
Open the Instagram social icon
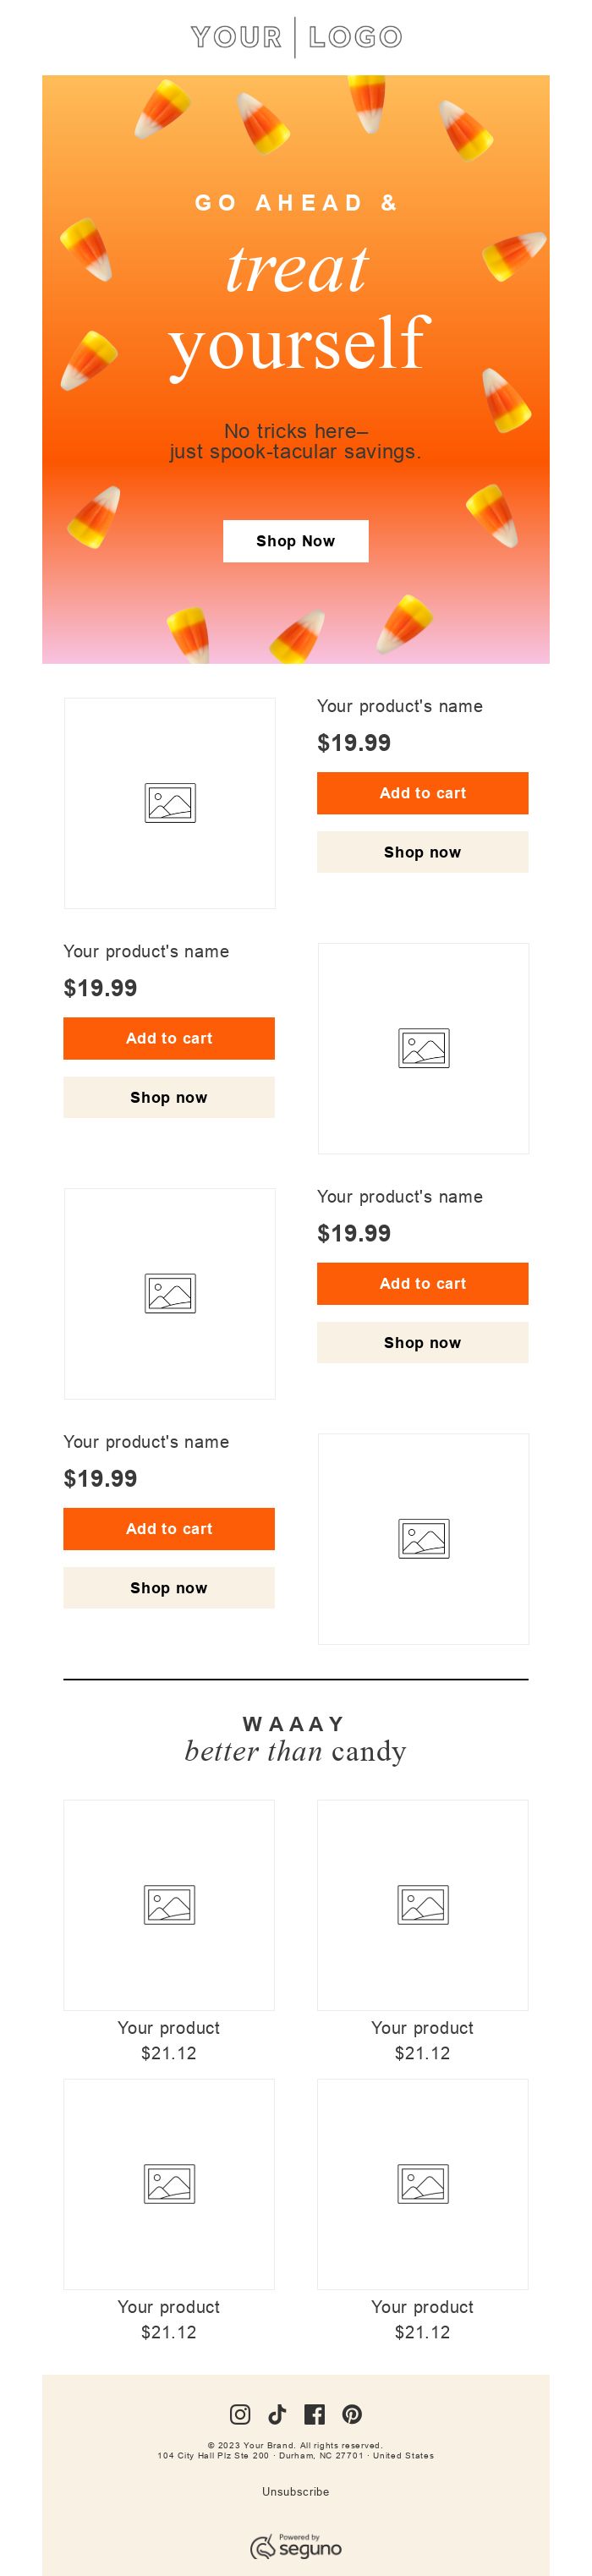pyautogui.click(x=240, y=2413)
